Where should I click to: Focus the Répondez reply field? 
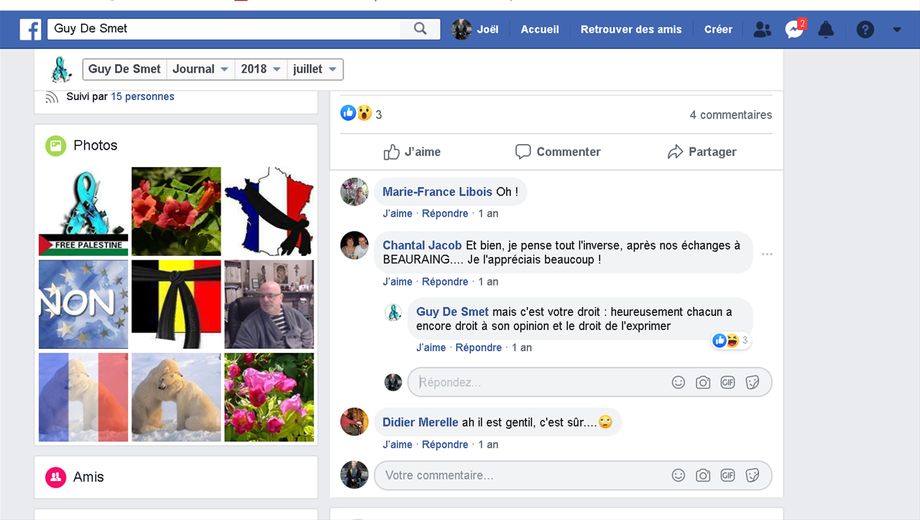[x=590, y=383]
